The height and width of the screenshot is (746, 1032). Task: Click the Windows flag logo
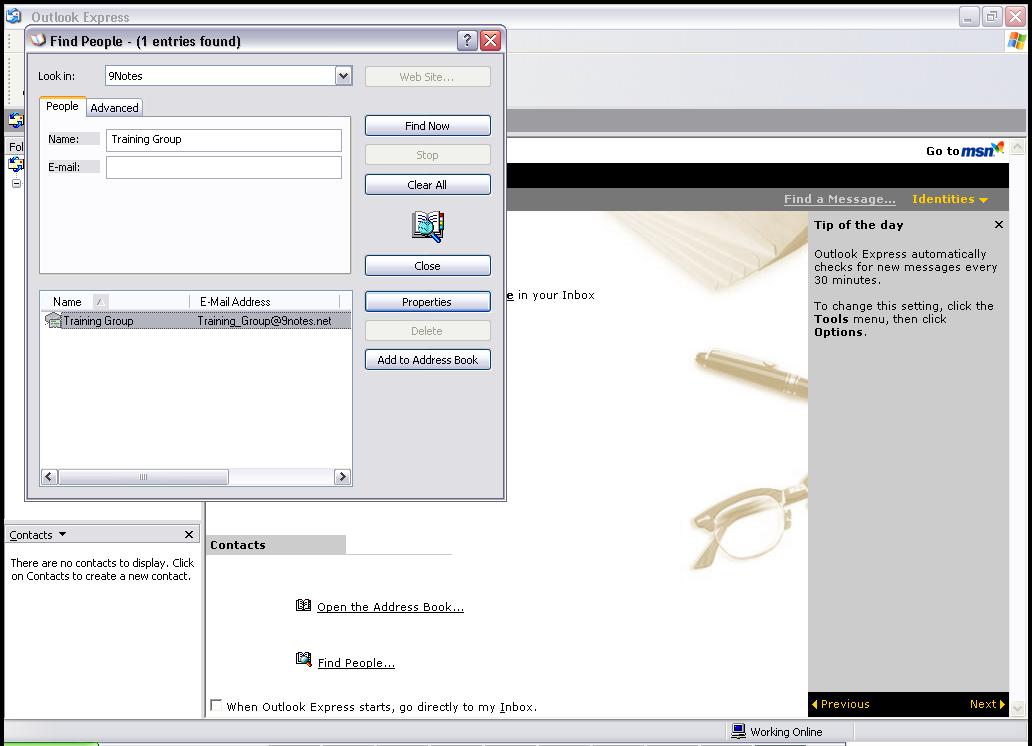(1016, 41)
